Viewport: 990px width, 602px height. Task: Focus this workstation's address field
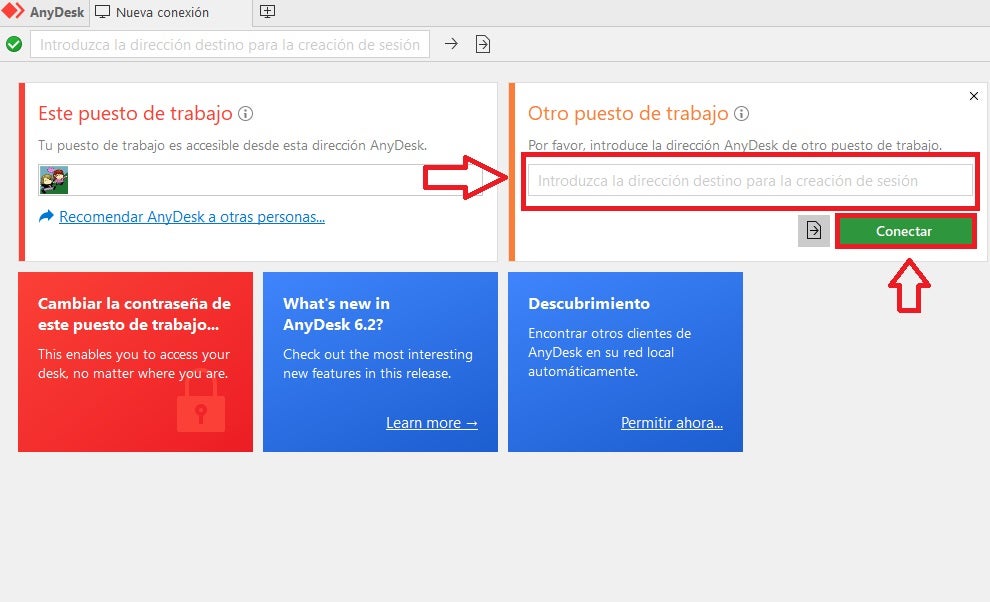[260, 180]
